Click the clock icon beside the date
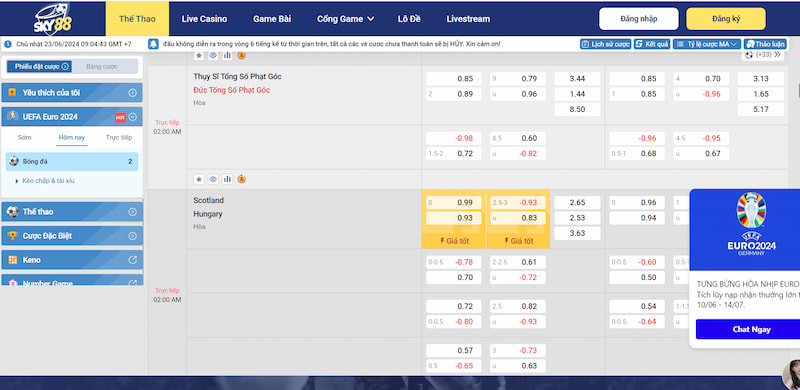Viewport: 800px width, 390px height. click(8, 44)
